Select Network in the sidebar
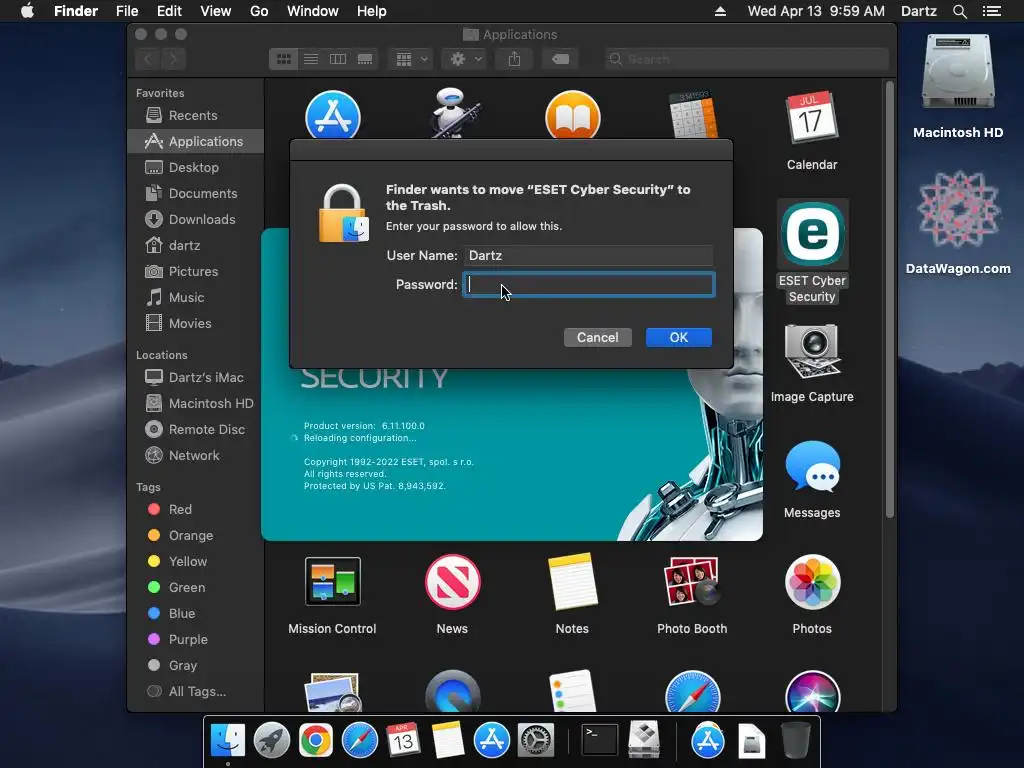Image resolution: width=1024 pixels, height=768 pixels. (x=196, y=456)
